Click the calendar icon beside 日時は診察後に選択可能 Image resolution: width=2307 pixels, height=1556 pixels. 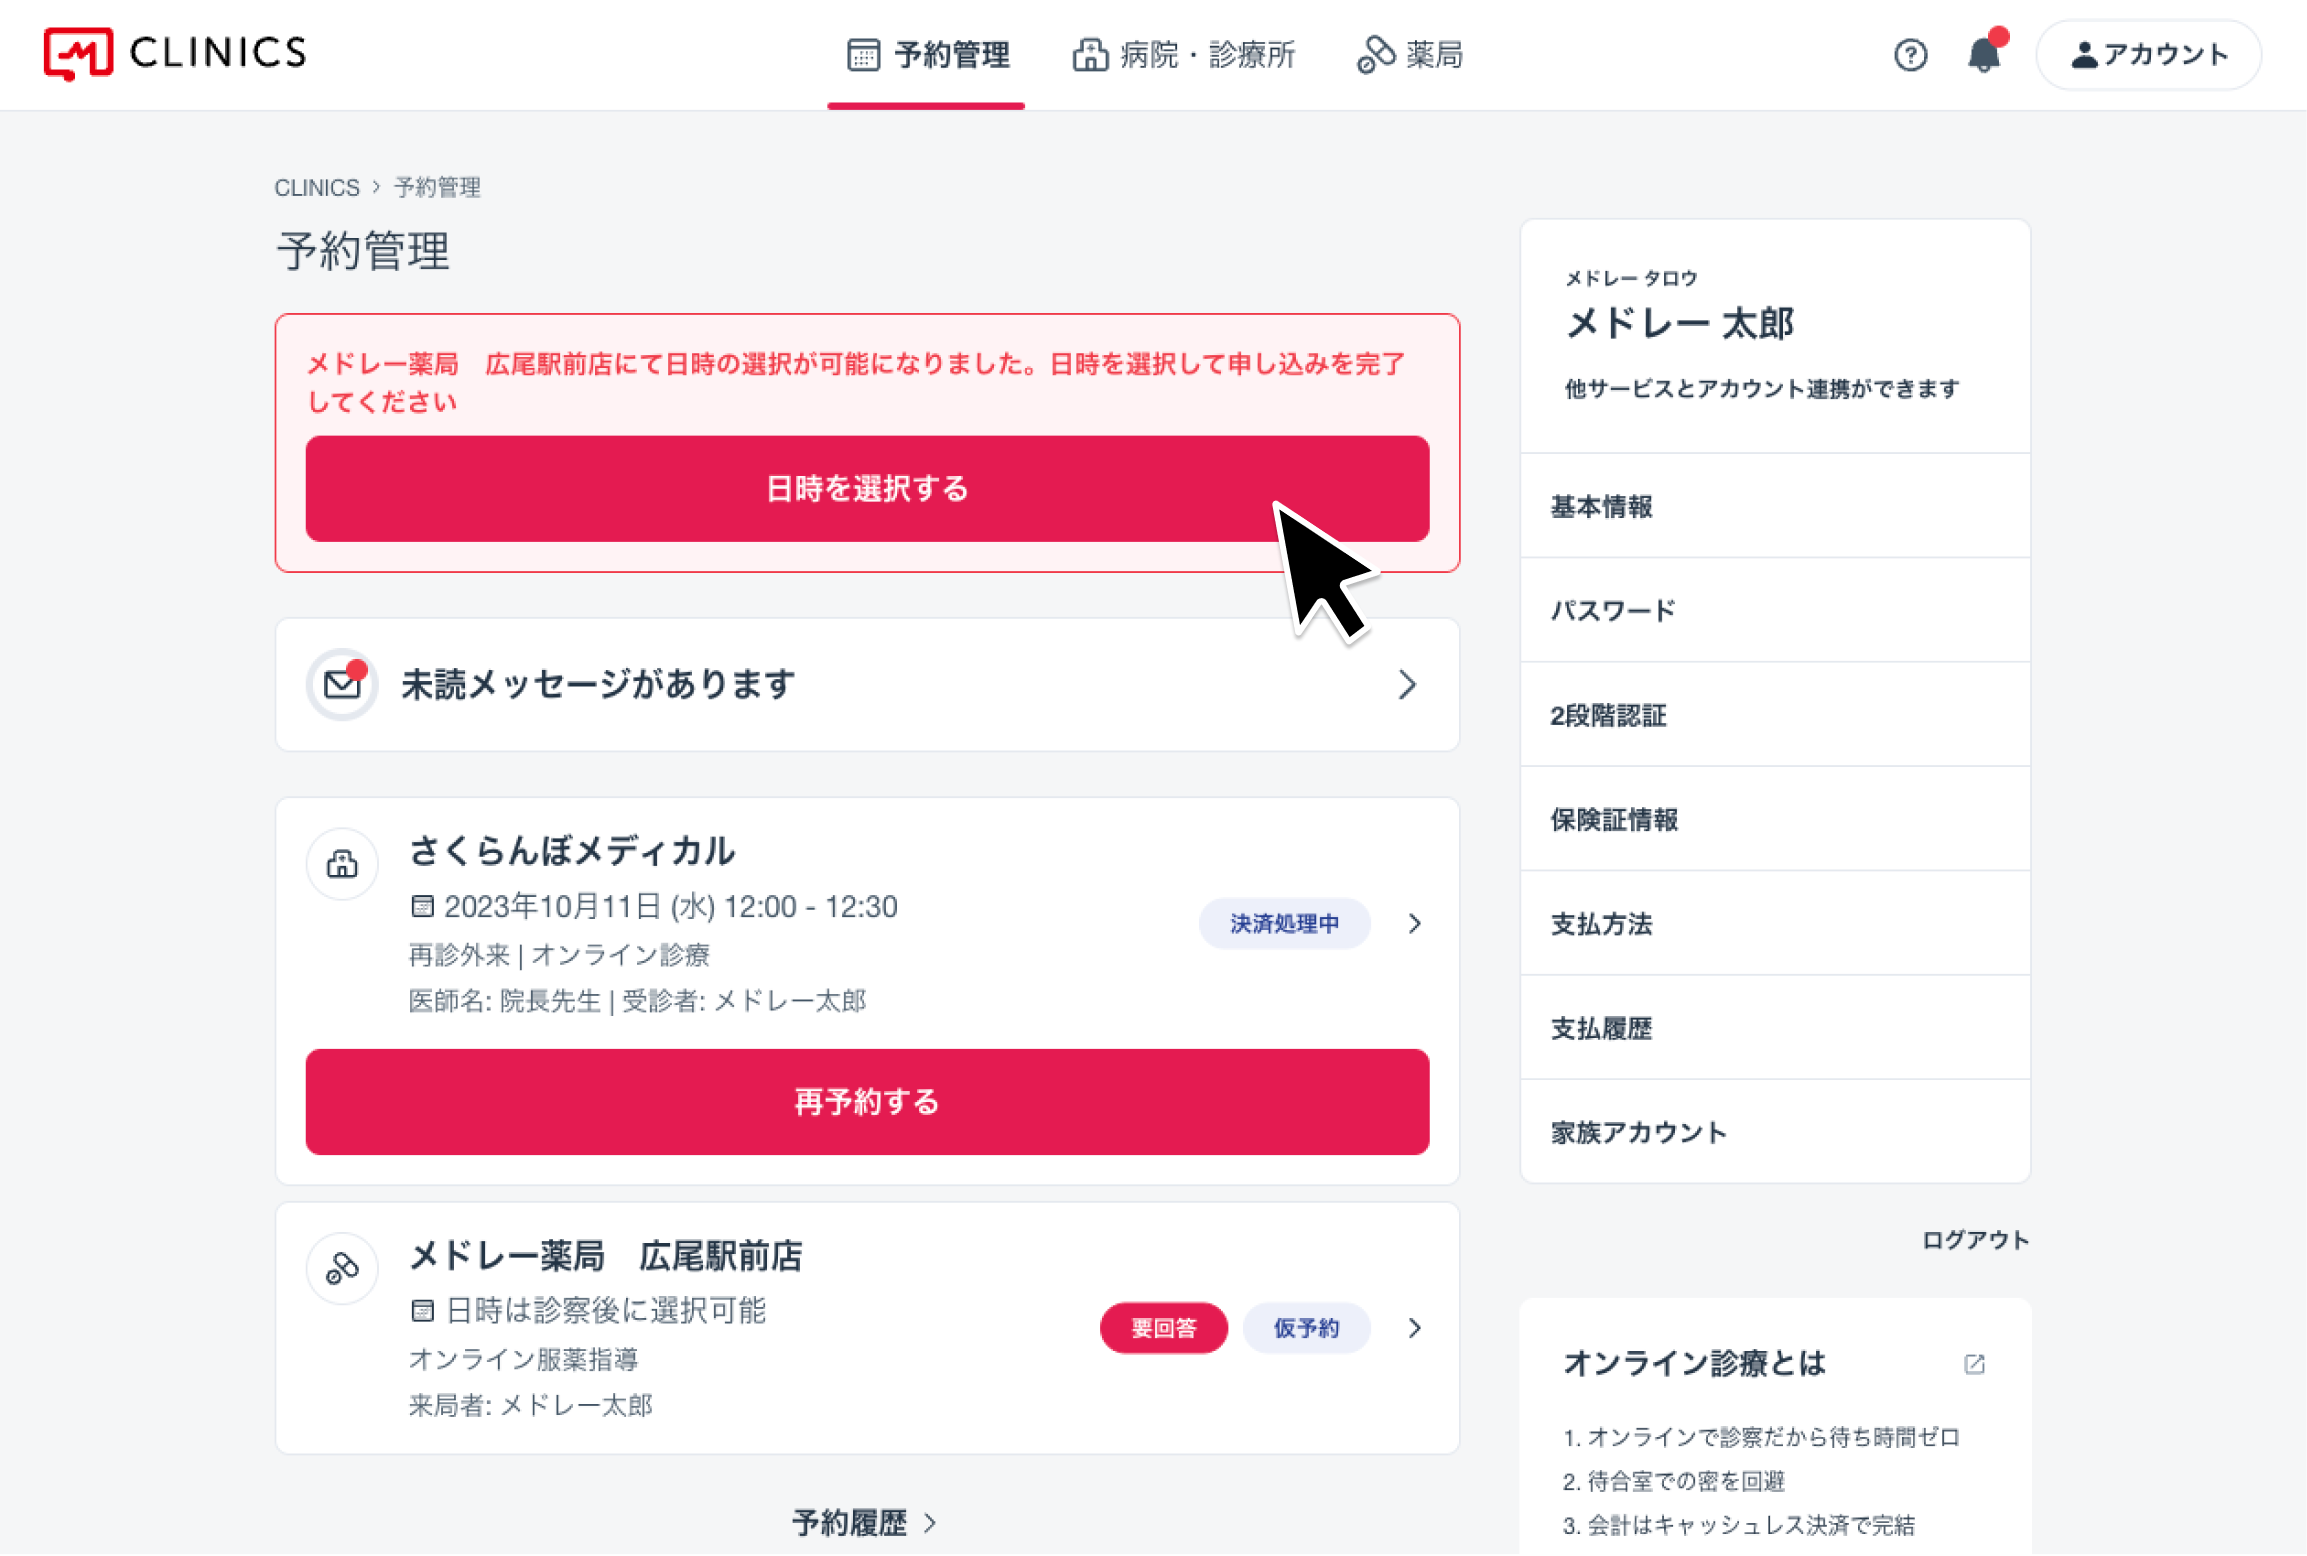422,1311
